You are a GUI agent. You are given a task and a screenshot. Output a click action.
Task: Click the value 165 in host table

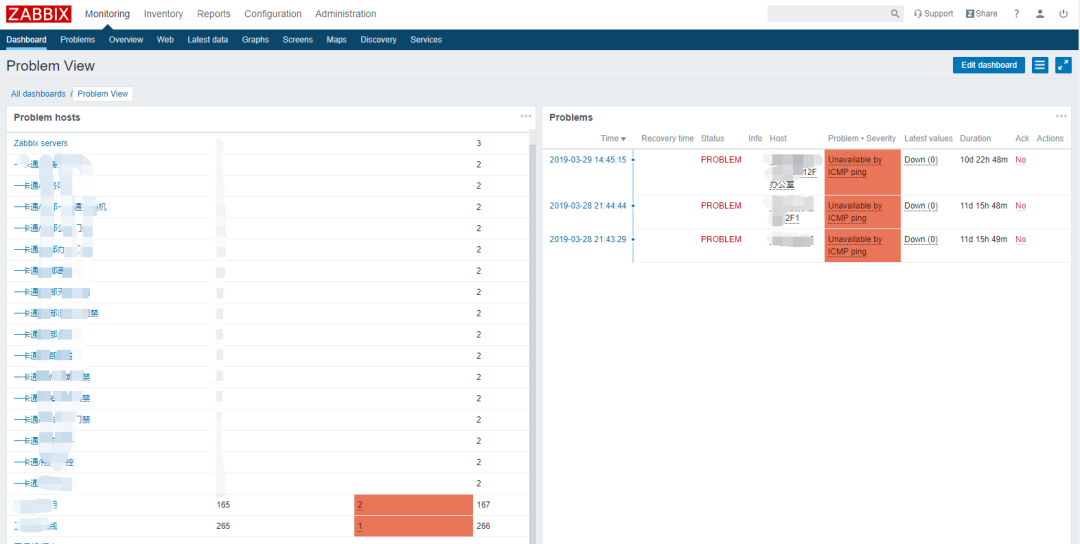pos(223,505)
